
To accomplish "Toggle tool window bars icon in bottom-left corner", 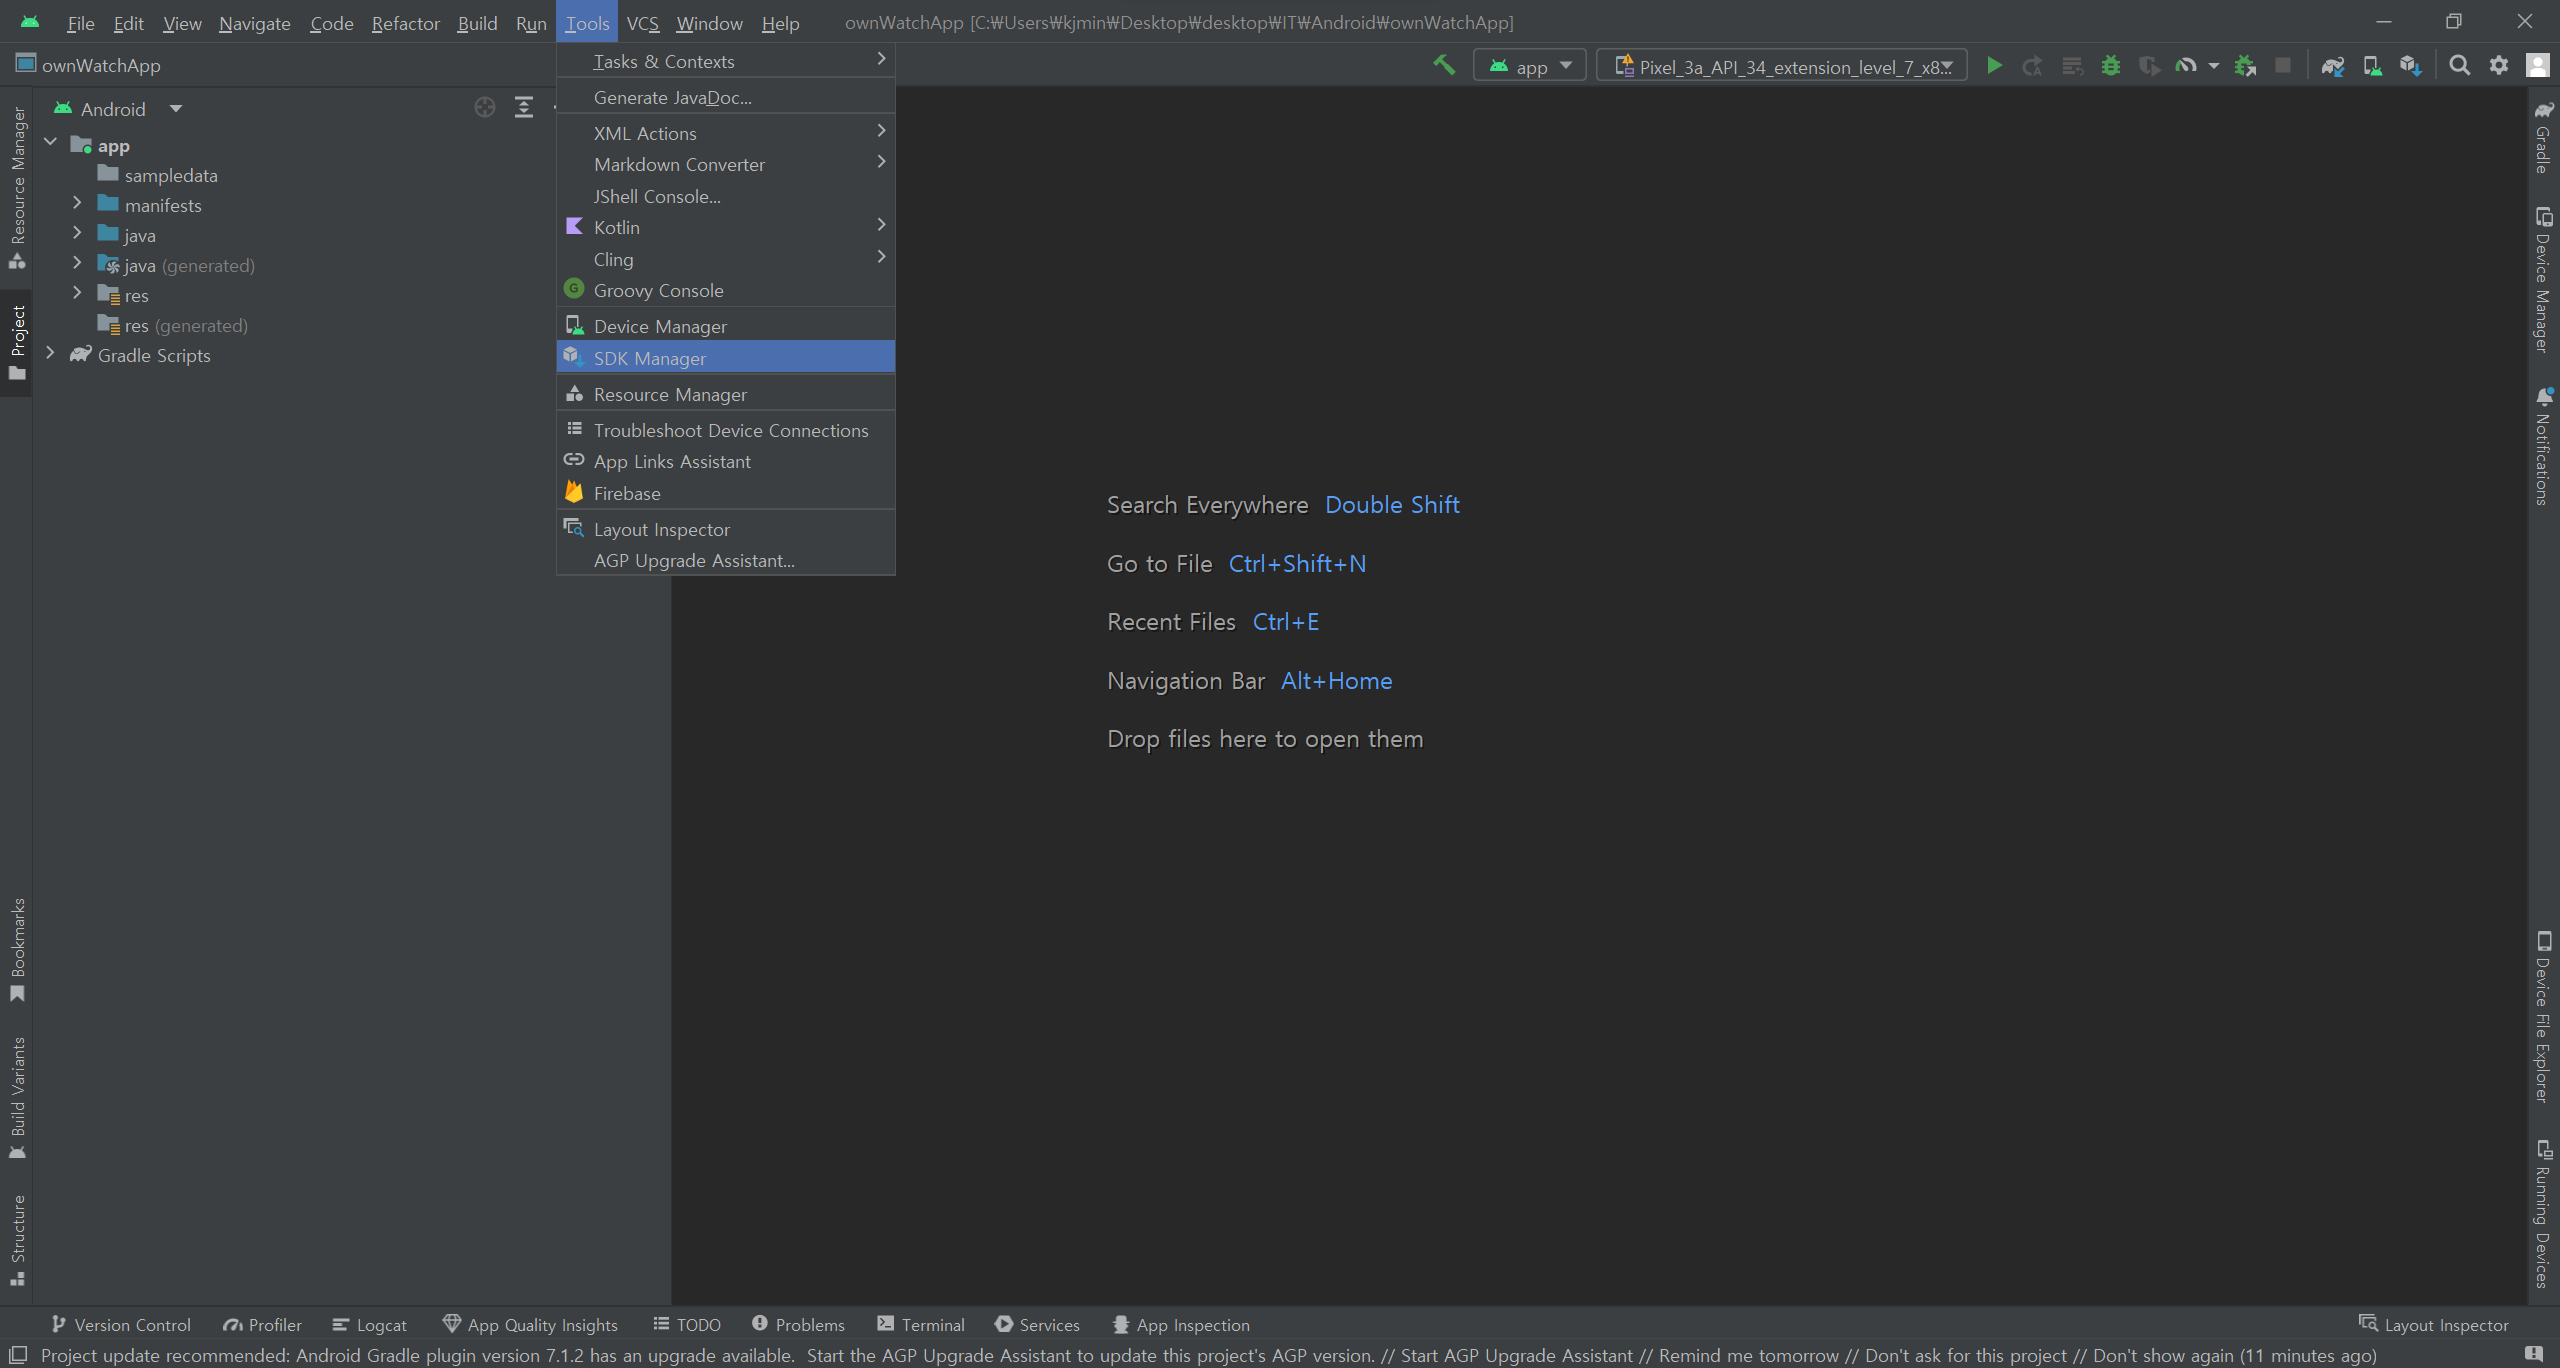I will pos(18,1355).
